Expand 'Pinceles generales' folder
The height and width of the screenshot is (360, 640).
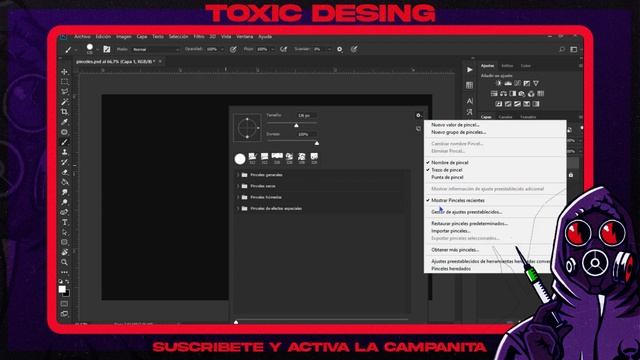pyautogui.click(x=238, y=175)
